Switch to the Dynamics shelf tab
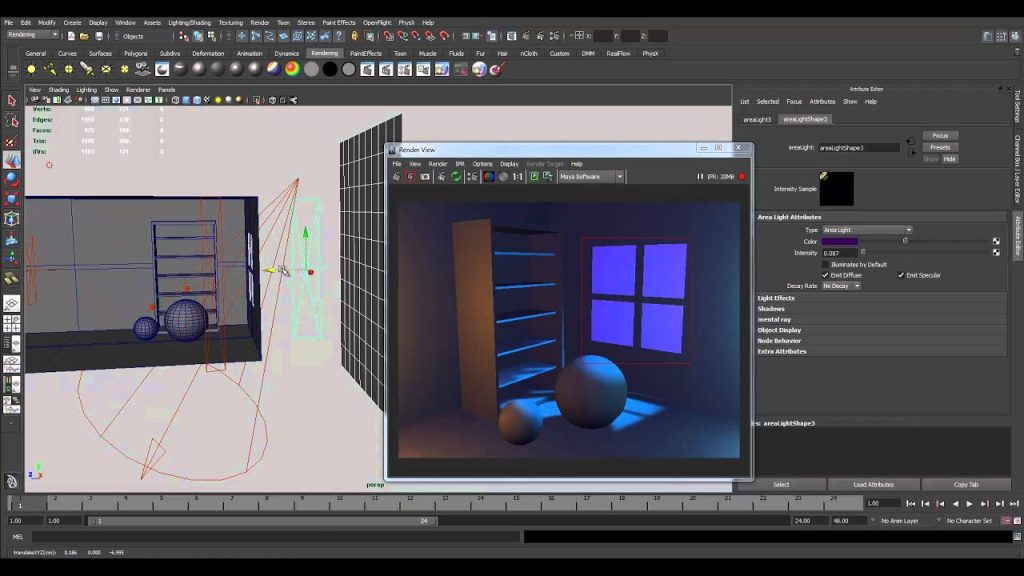Image resolution: width=1024 pixels, height=576 pixels. click(x=286, y=54)
